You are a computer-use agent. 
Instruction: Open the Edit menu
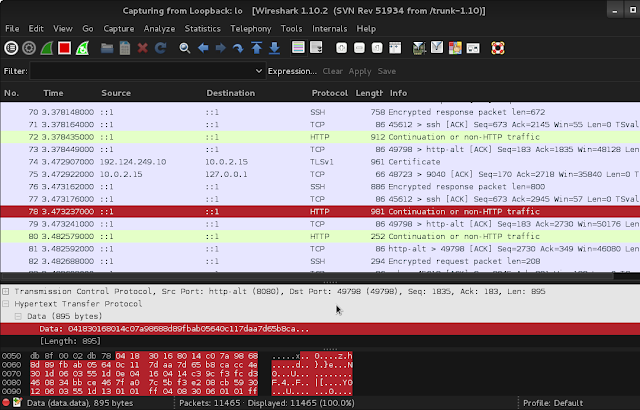pos(36,29)
